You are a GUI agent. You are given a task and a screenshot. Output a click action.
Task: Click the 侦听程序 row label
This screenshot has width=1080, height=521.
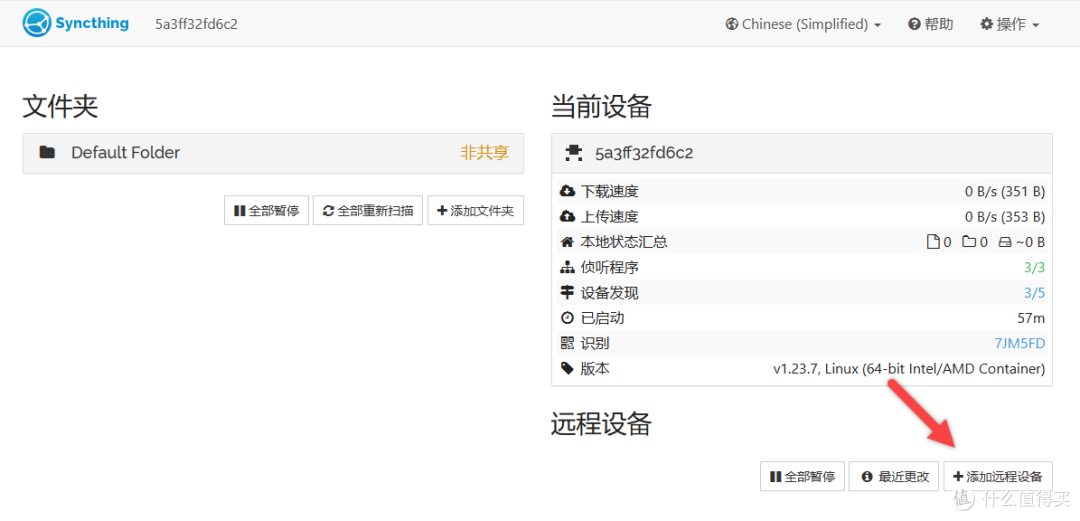(x=610, y=267)
